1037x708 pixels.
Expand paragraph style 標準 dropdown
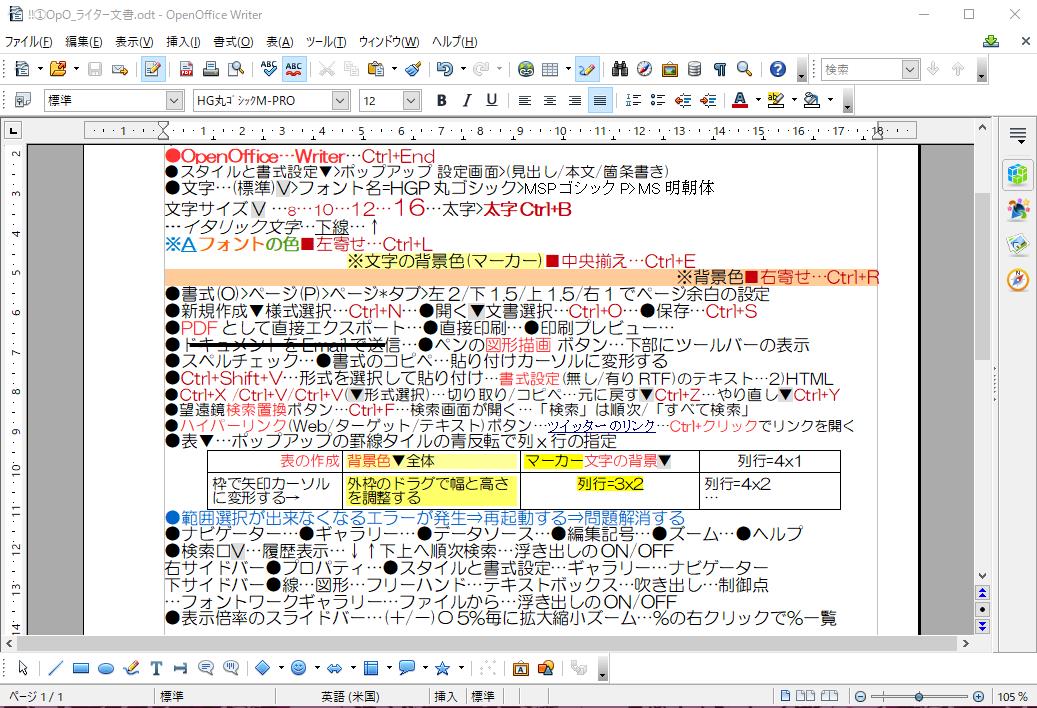175,100
